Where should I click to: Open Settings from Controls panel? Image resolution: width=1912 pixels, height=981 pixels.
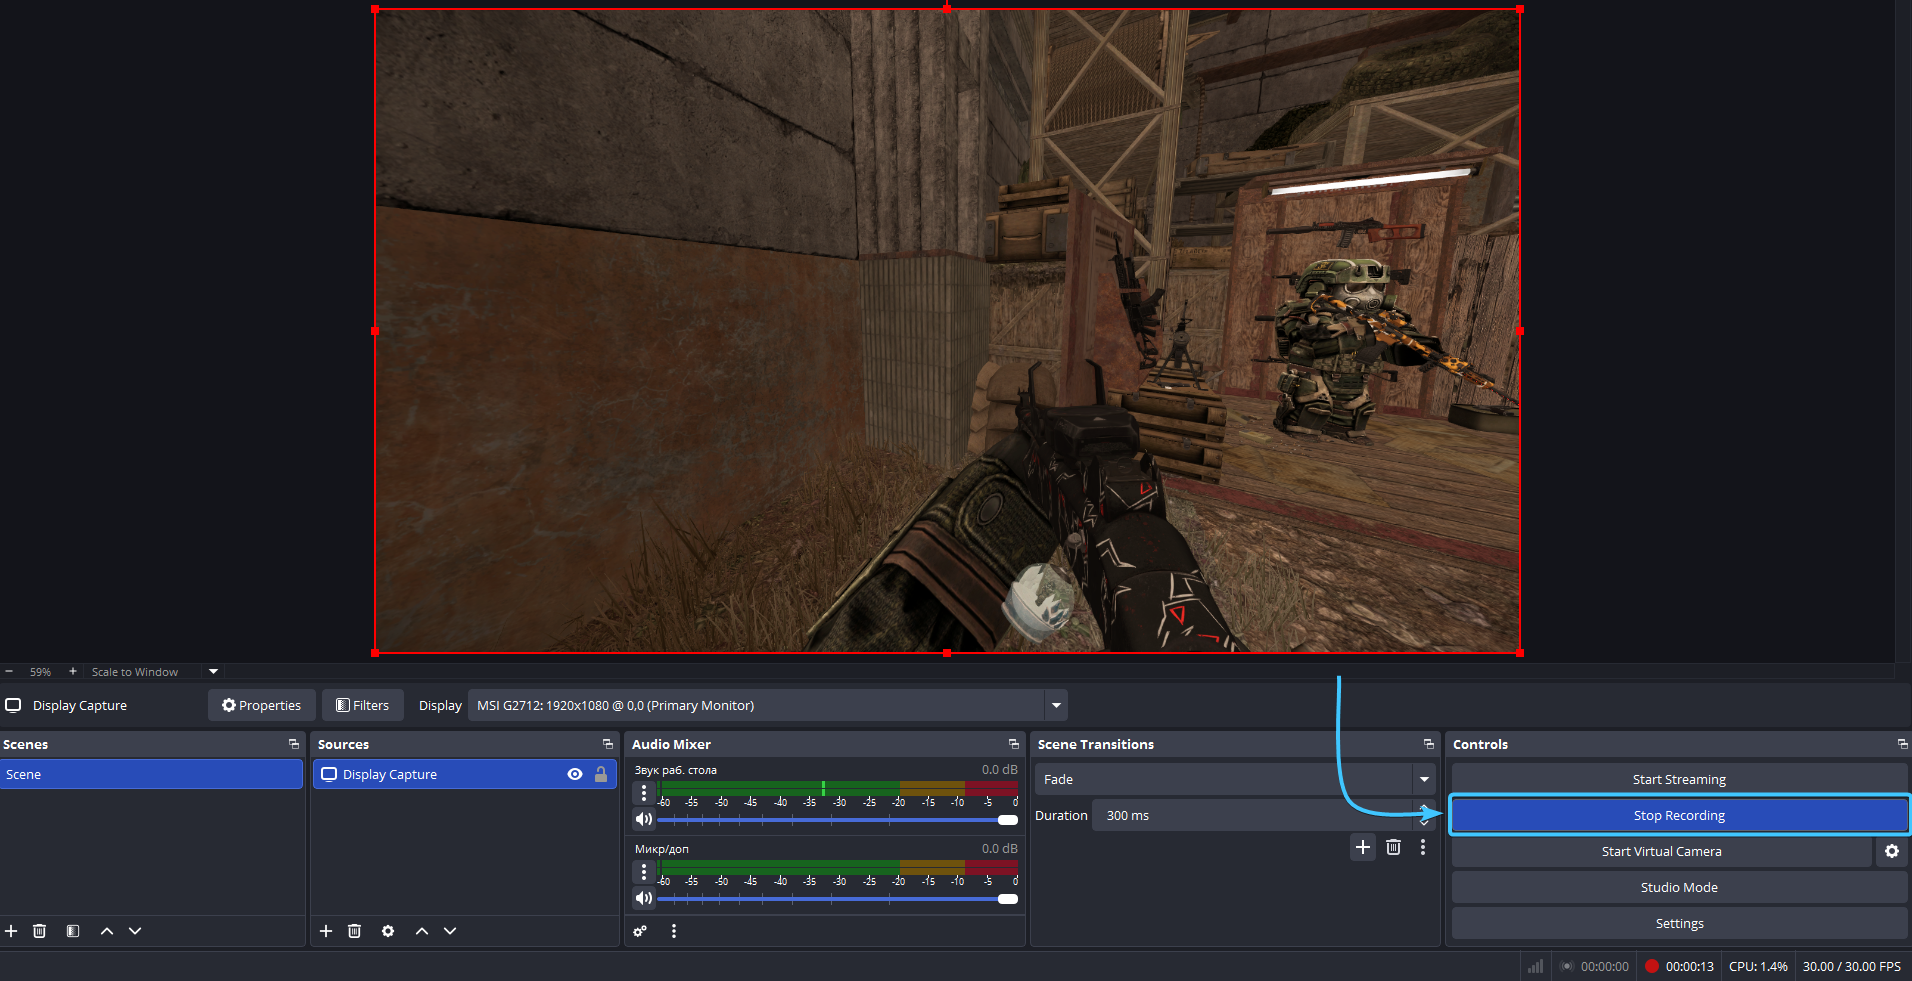pos(1679,923)
